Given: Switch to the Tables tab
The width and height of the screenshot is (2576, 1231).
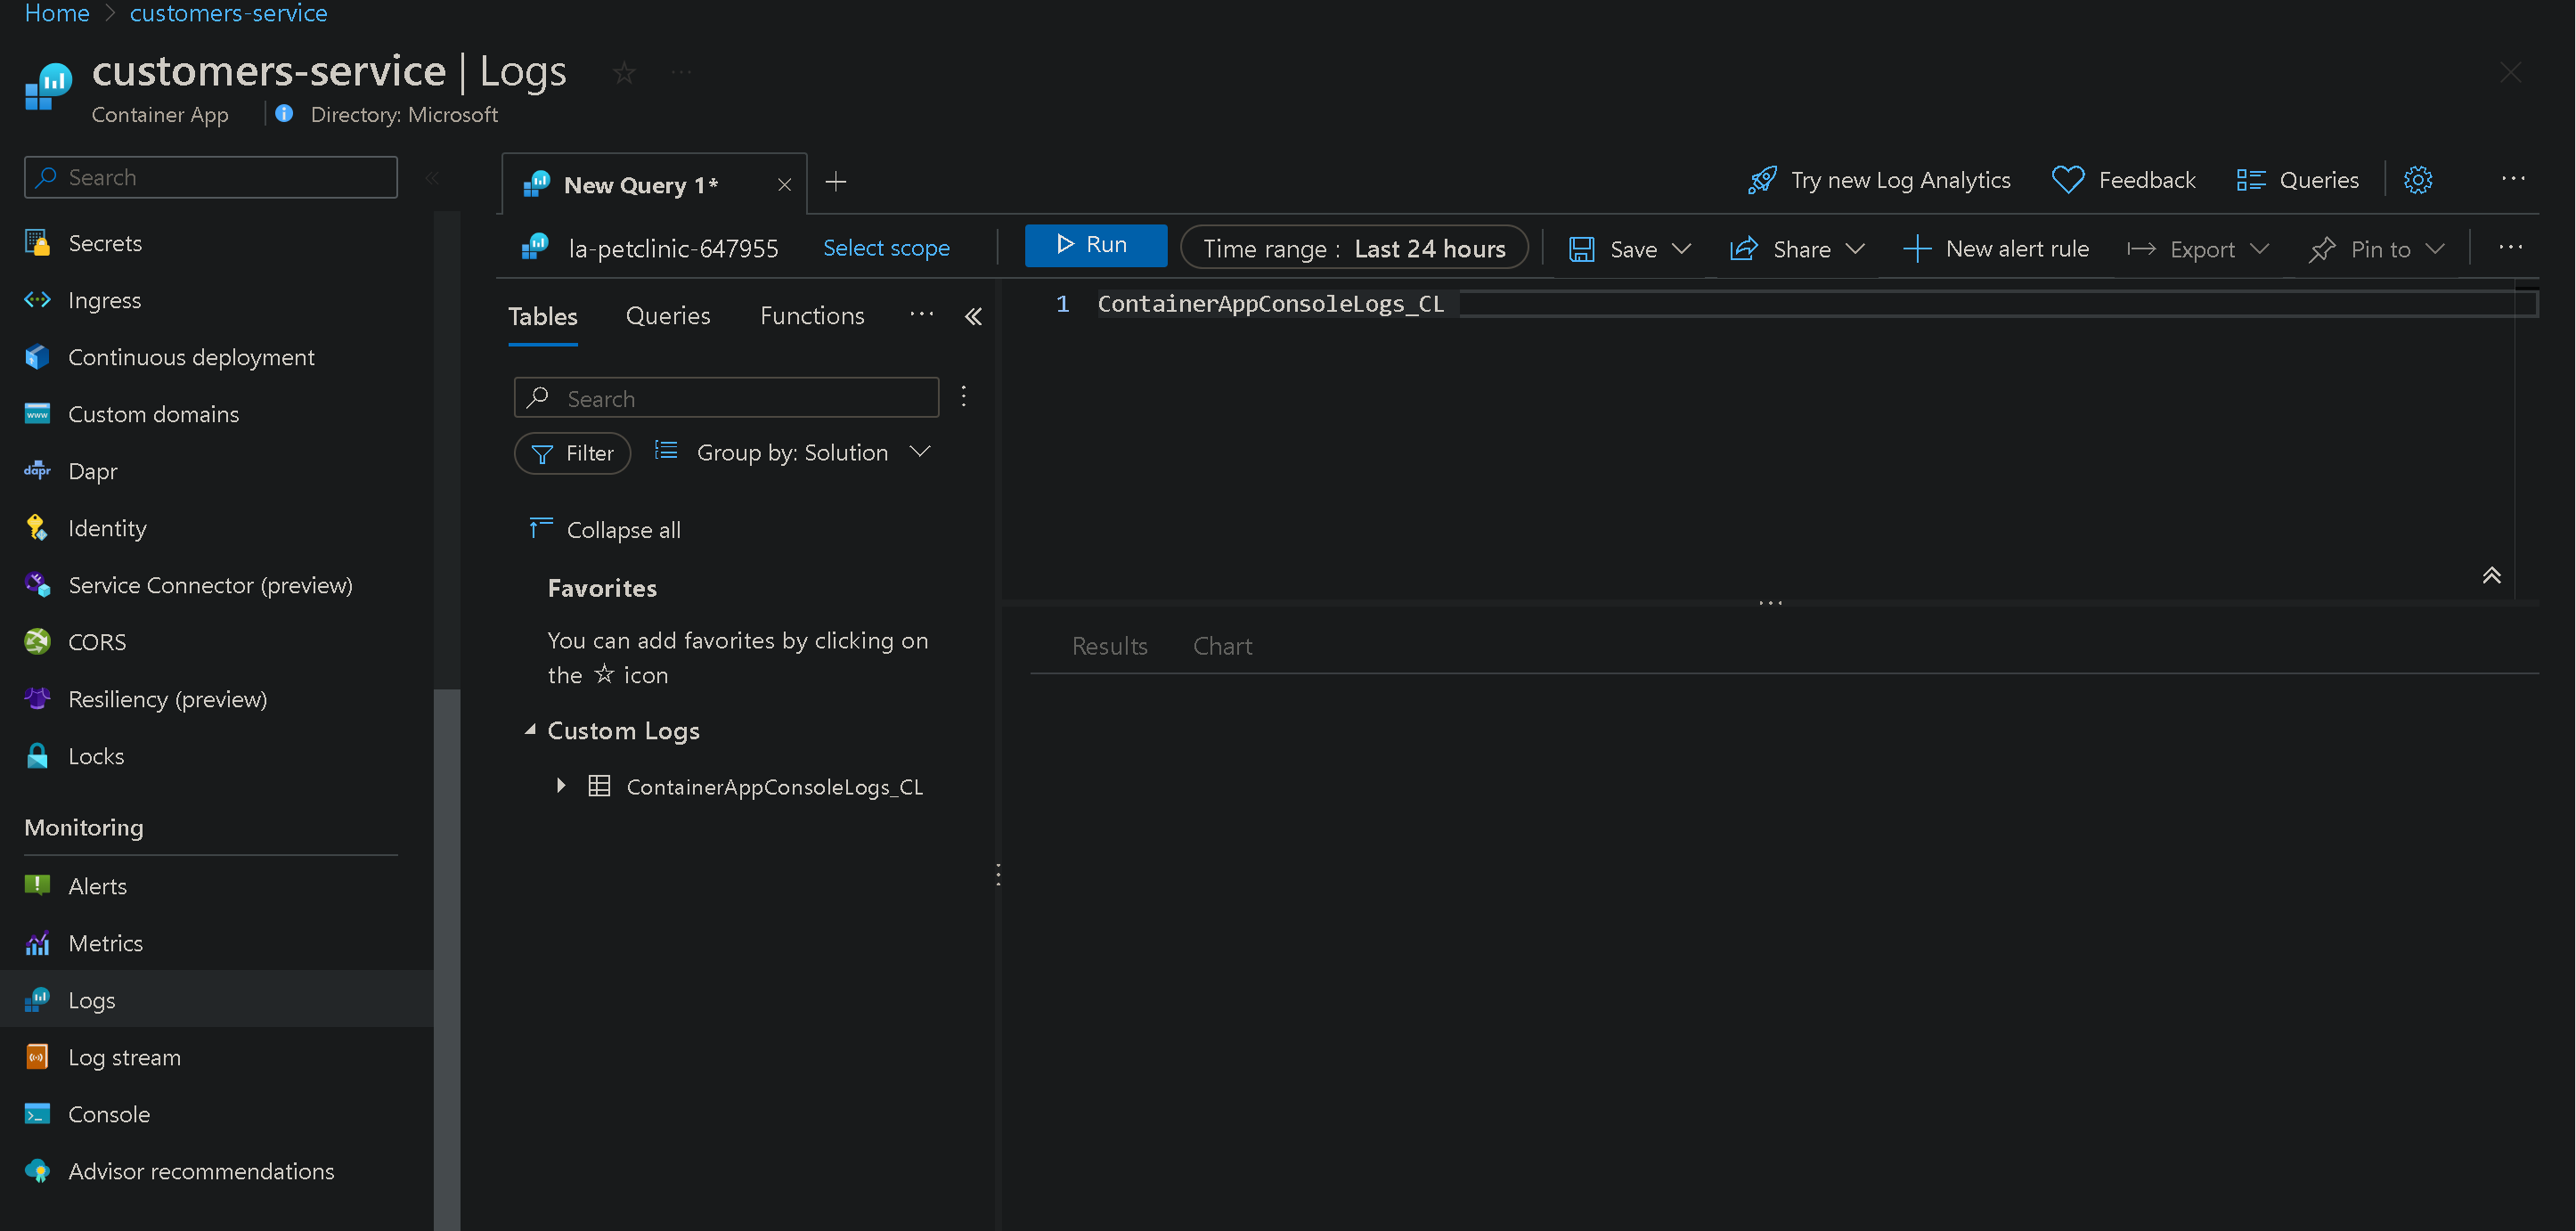Looking at the screenshot, I should 543,317.
